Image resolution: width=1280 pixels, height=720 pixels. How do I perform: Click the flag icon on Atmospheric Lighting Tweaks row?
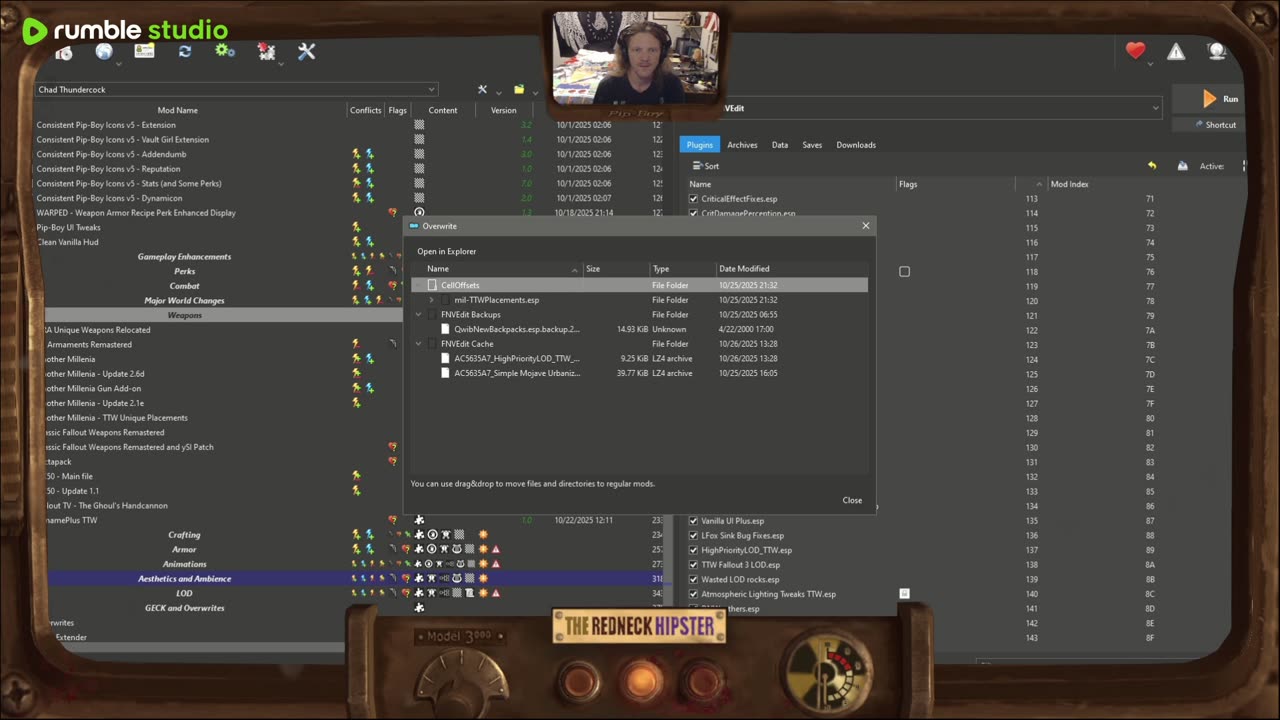point(904,594)
